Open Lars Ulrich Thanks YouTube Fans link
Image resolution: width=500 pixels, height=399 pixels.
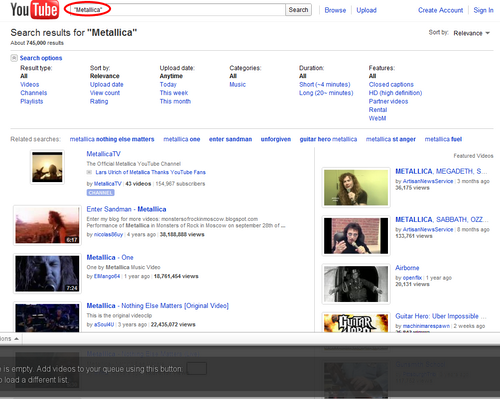click(x=150, y=172)
